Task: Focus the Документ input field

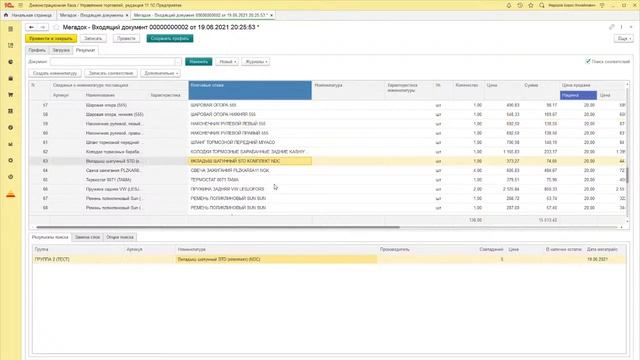Action: [112, 62]
